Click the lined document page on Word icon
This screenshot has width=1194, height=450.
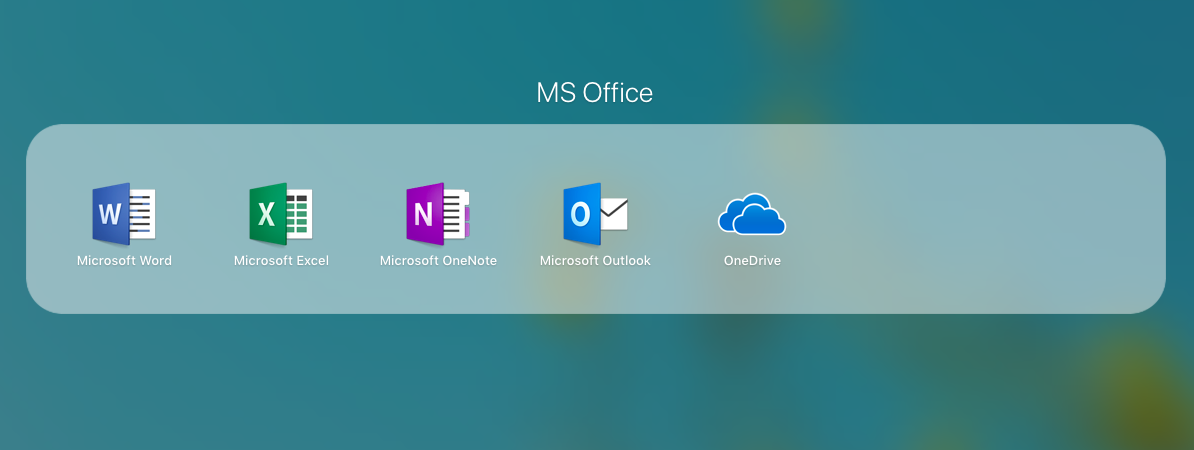coord(142,214)
